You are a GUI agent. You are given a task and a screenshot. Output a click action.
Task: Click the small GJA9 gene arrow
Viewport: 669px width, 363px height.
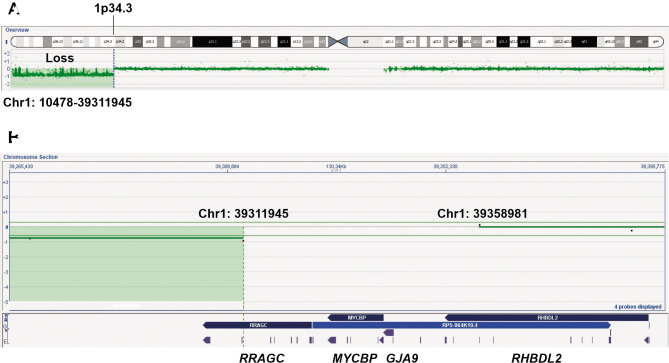[388, 332]
